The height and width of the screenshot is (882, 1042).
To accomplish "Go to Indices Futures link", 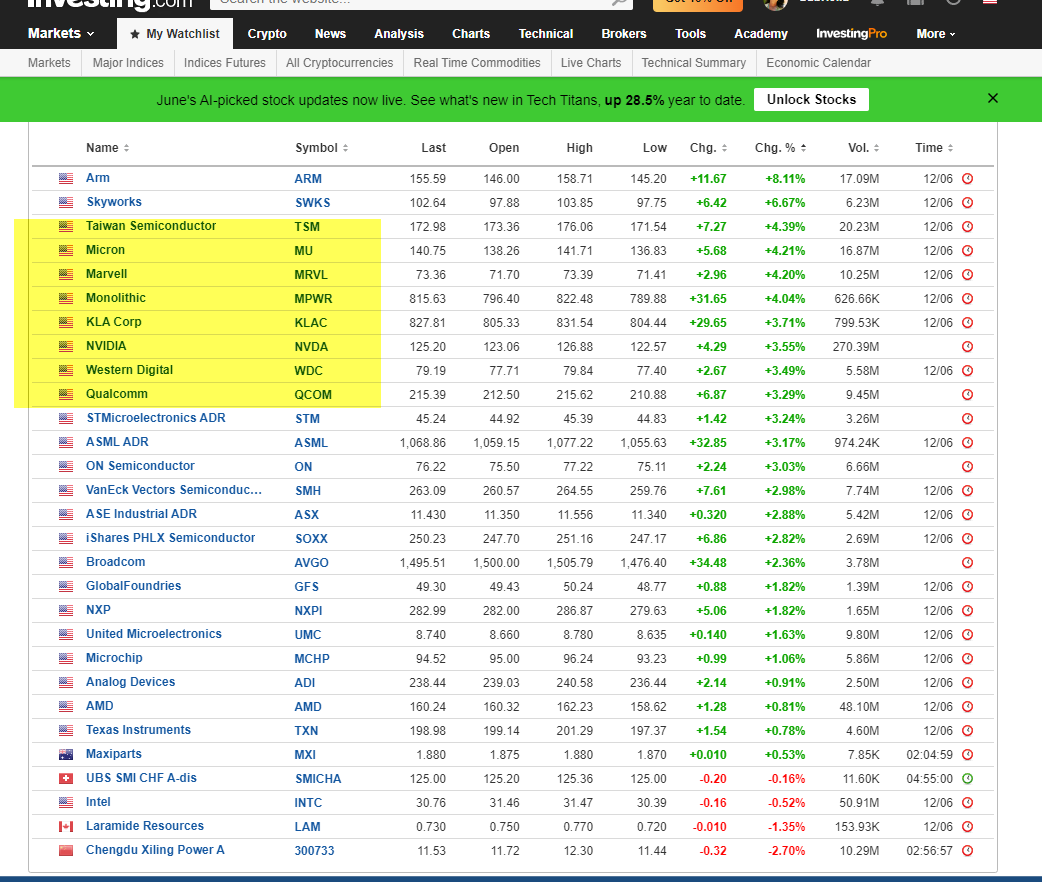I will pyautogui.click(x=225, y=63).
